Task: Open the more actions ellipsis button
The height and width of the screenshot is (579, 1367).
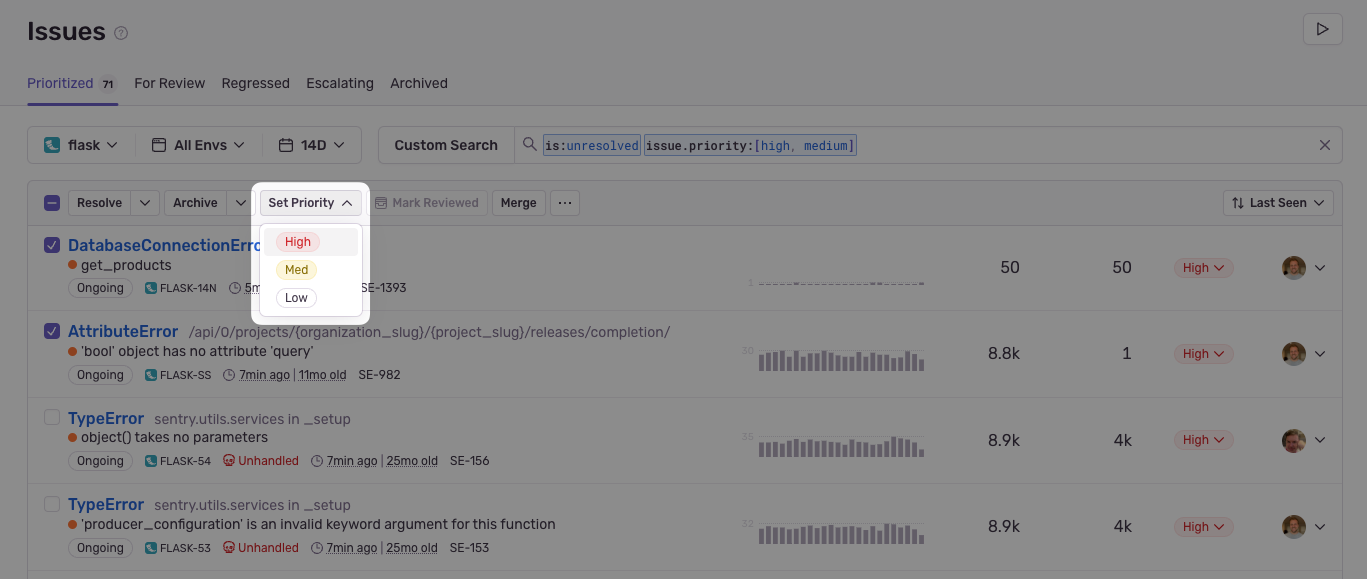Action: 565,203
